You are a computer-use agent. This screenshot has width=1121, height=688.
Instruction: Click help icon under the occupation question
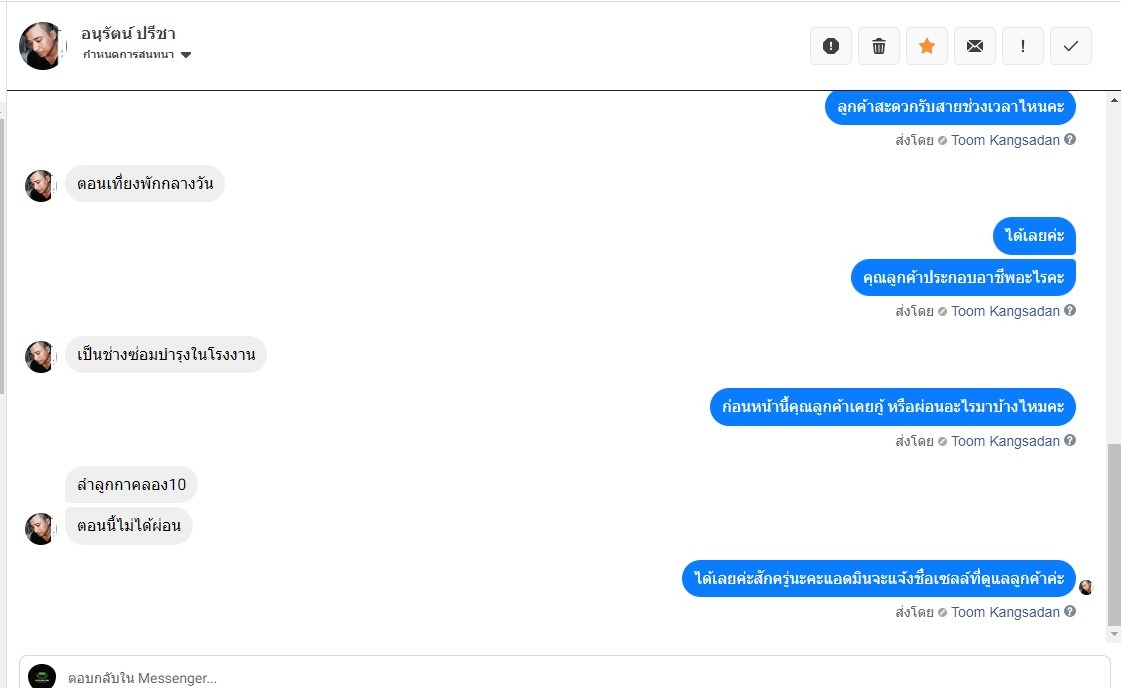tap(1070, 311)
